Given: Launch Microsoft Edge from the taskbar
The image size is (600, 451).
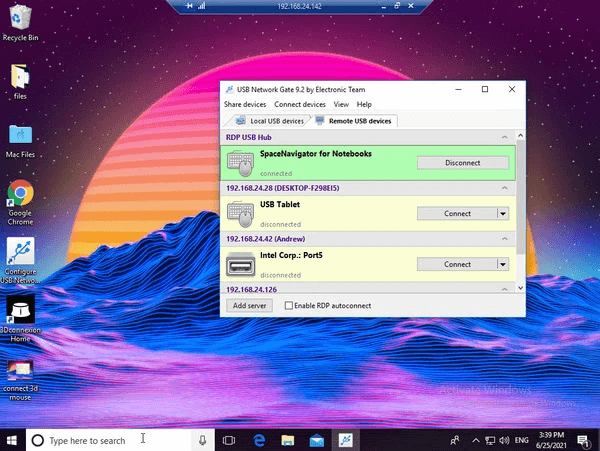Looking at the screenshot, I should (258, 440).
